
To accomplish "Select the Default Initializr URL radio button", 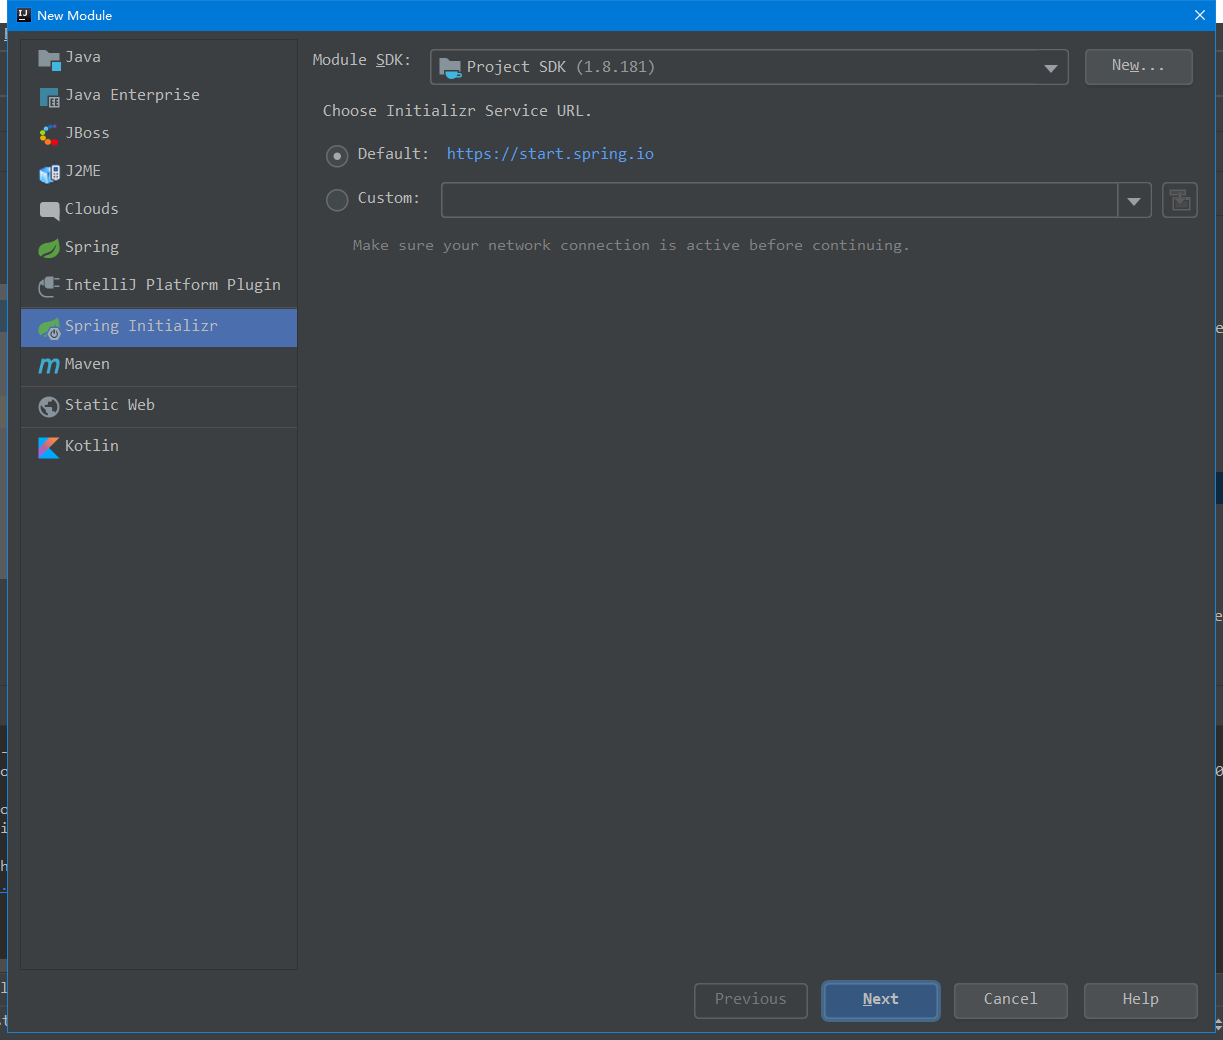I will click(x=337, y=156).
